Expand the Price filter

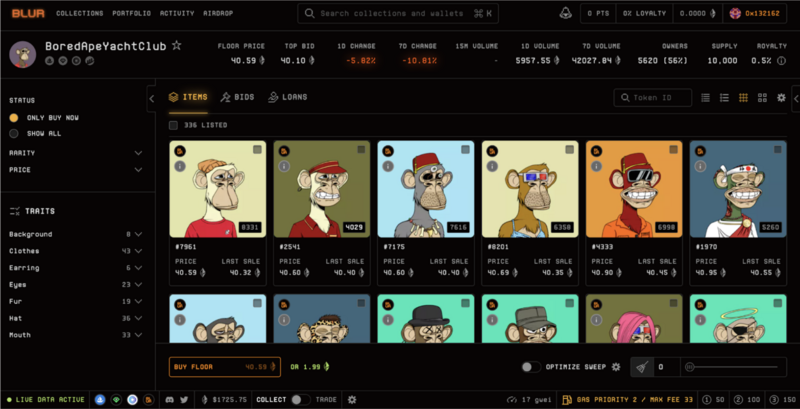tap(138, 170)
